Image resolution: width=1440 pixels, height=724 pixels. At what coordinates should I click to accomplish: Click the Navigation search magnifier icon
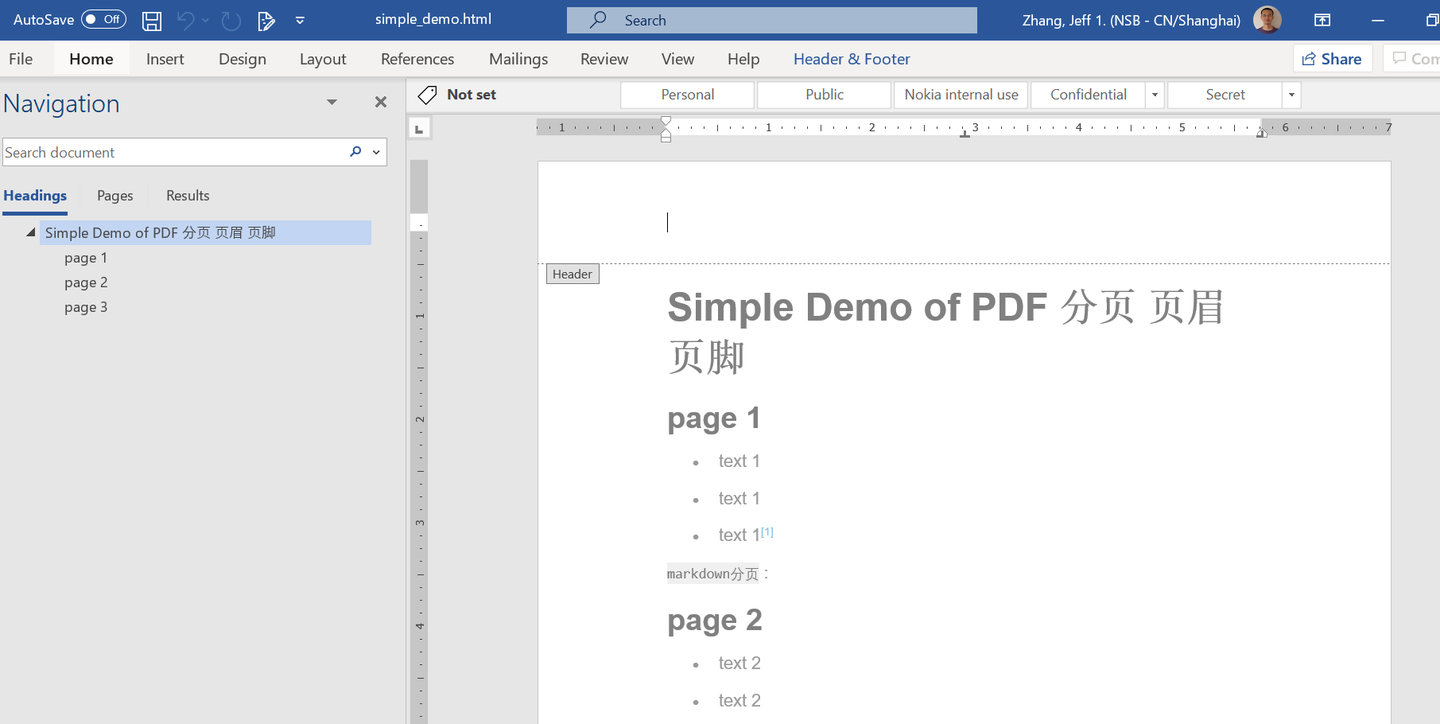[x=355, y=152]
